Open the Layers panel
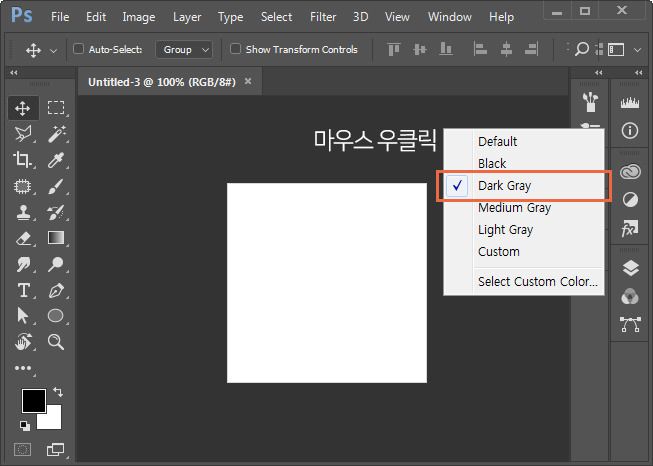653x466 pixels. pyautogui.click(x=631, y=268)
